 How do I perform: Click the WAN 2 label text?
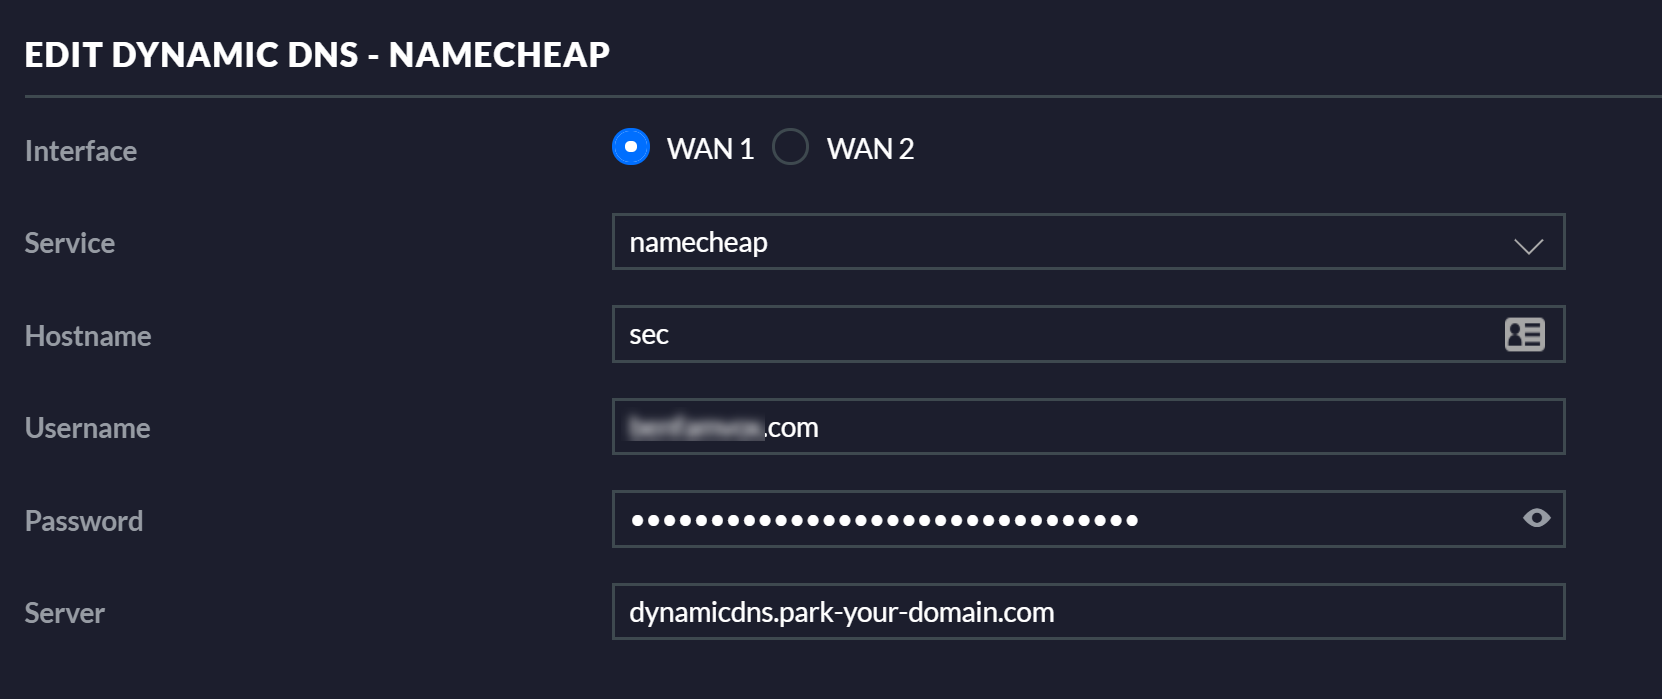[870, 149]
